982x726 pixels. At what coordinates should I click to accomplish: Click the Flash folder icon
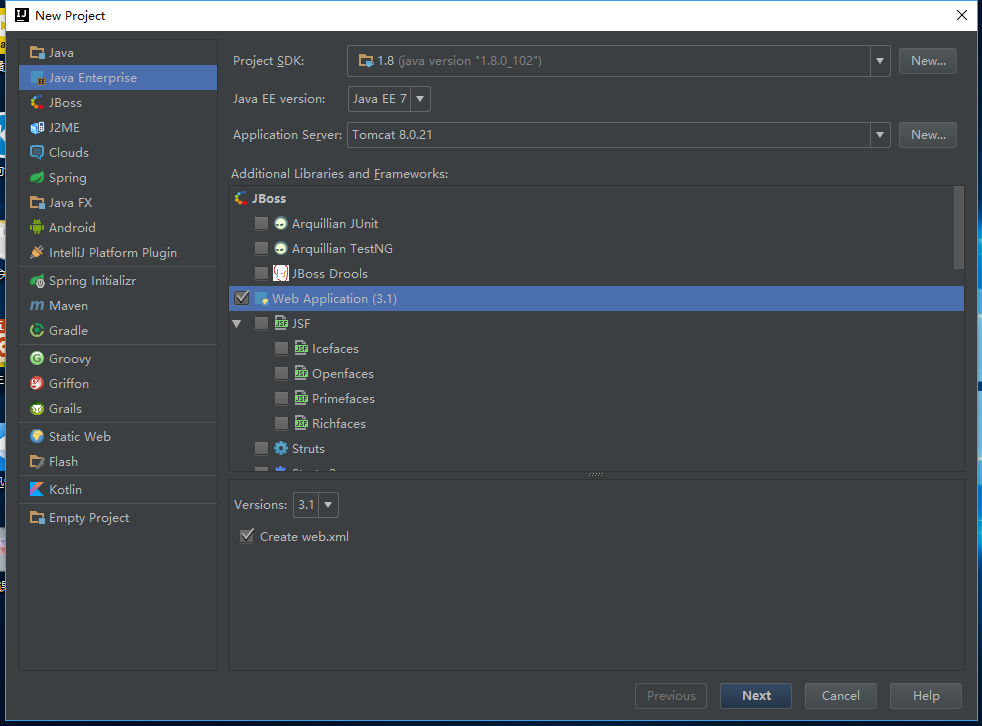(x=37, y=462)
